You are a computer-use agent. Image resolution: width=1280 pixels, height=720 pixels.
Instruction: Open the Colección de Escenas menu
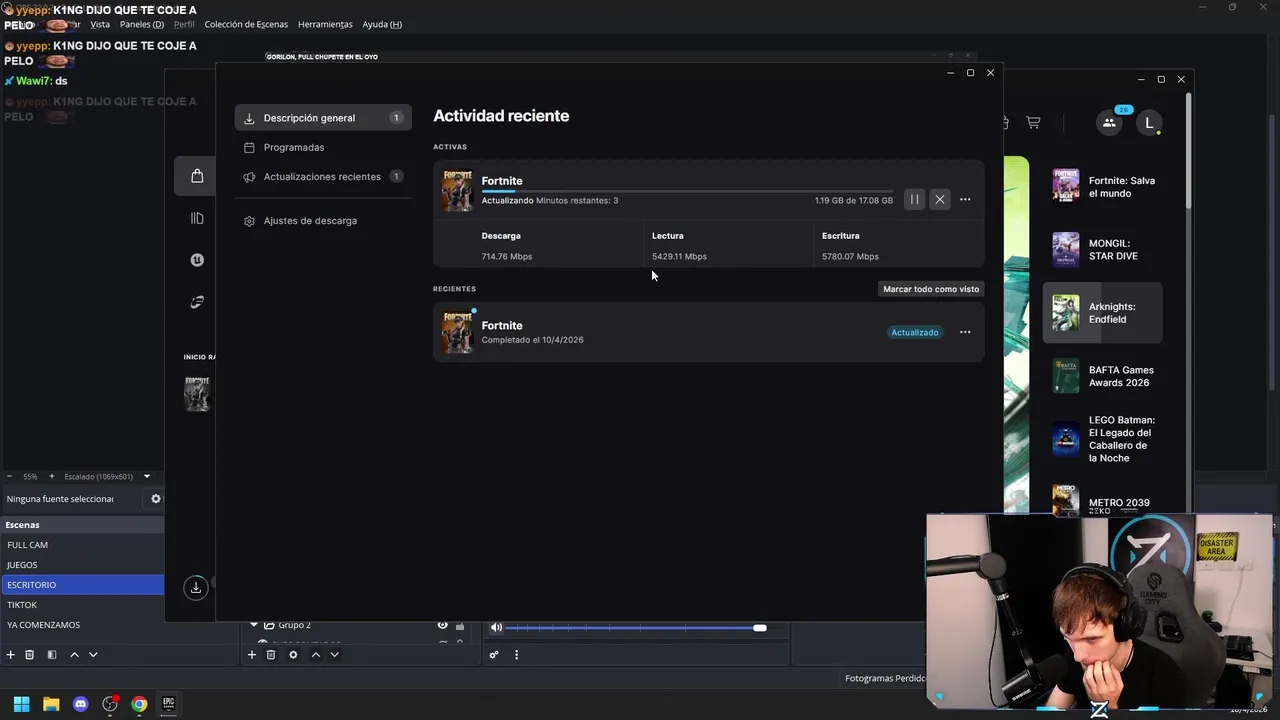[x=246, y=24]
